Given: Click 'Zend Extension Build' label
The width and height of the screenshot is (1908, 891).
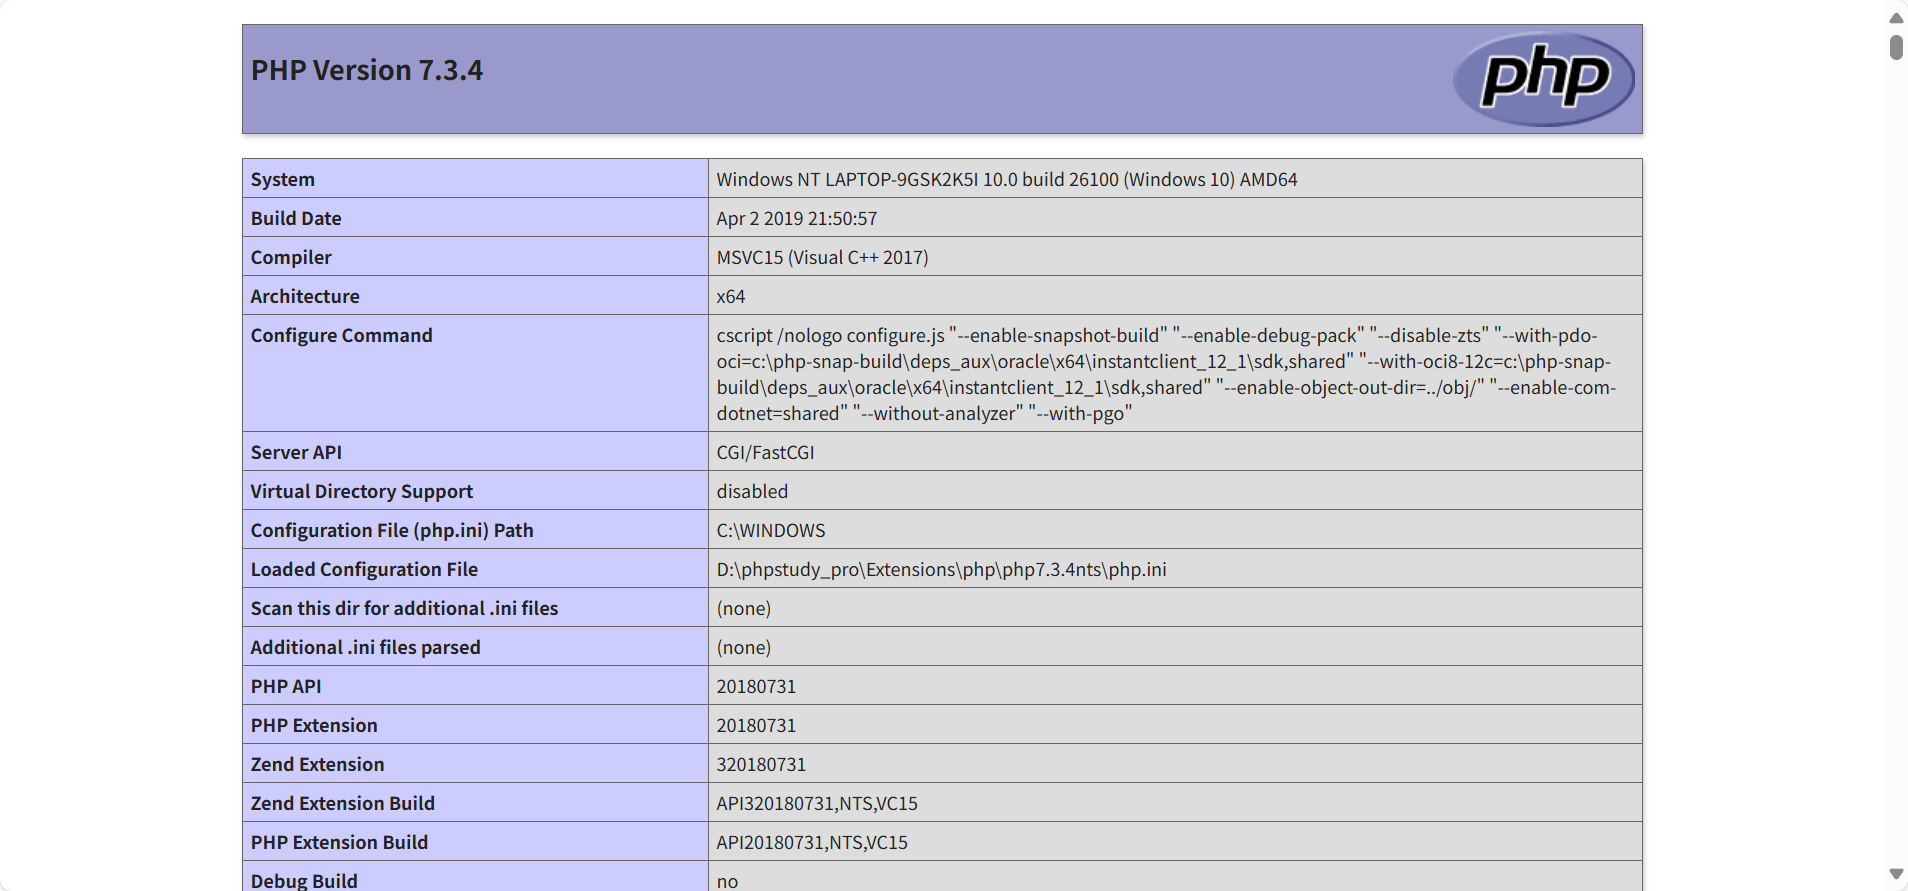Looking at the screenshot, I should tap(343, 803).
